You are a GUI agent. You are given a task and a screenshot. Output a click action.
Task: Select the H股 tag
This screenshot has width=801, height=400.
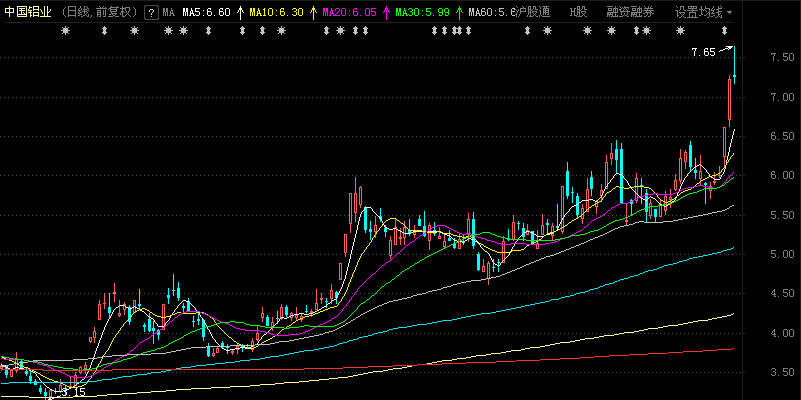[x=578, y=13]
